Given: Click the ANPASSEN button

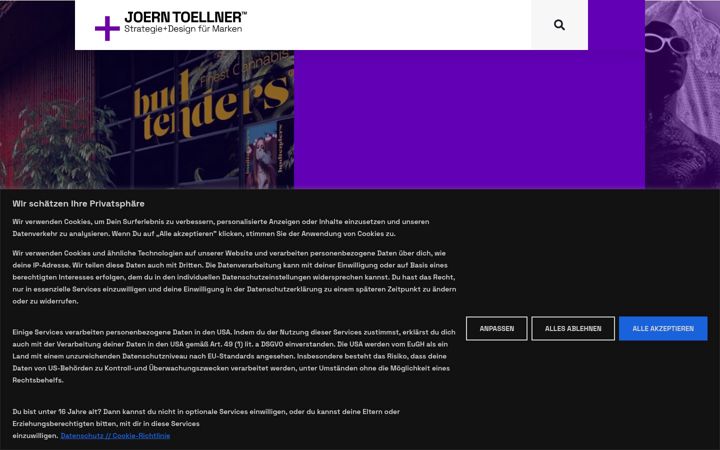Looking at the screenshot, I should click(496, 328).
